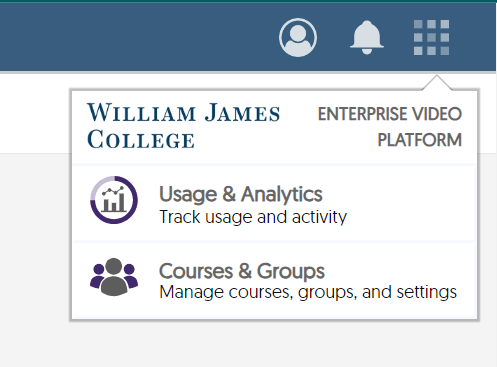Screen dimensions: 497x367
Task: Click the gray page background below the menu
Action: (x=248, y=343)
